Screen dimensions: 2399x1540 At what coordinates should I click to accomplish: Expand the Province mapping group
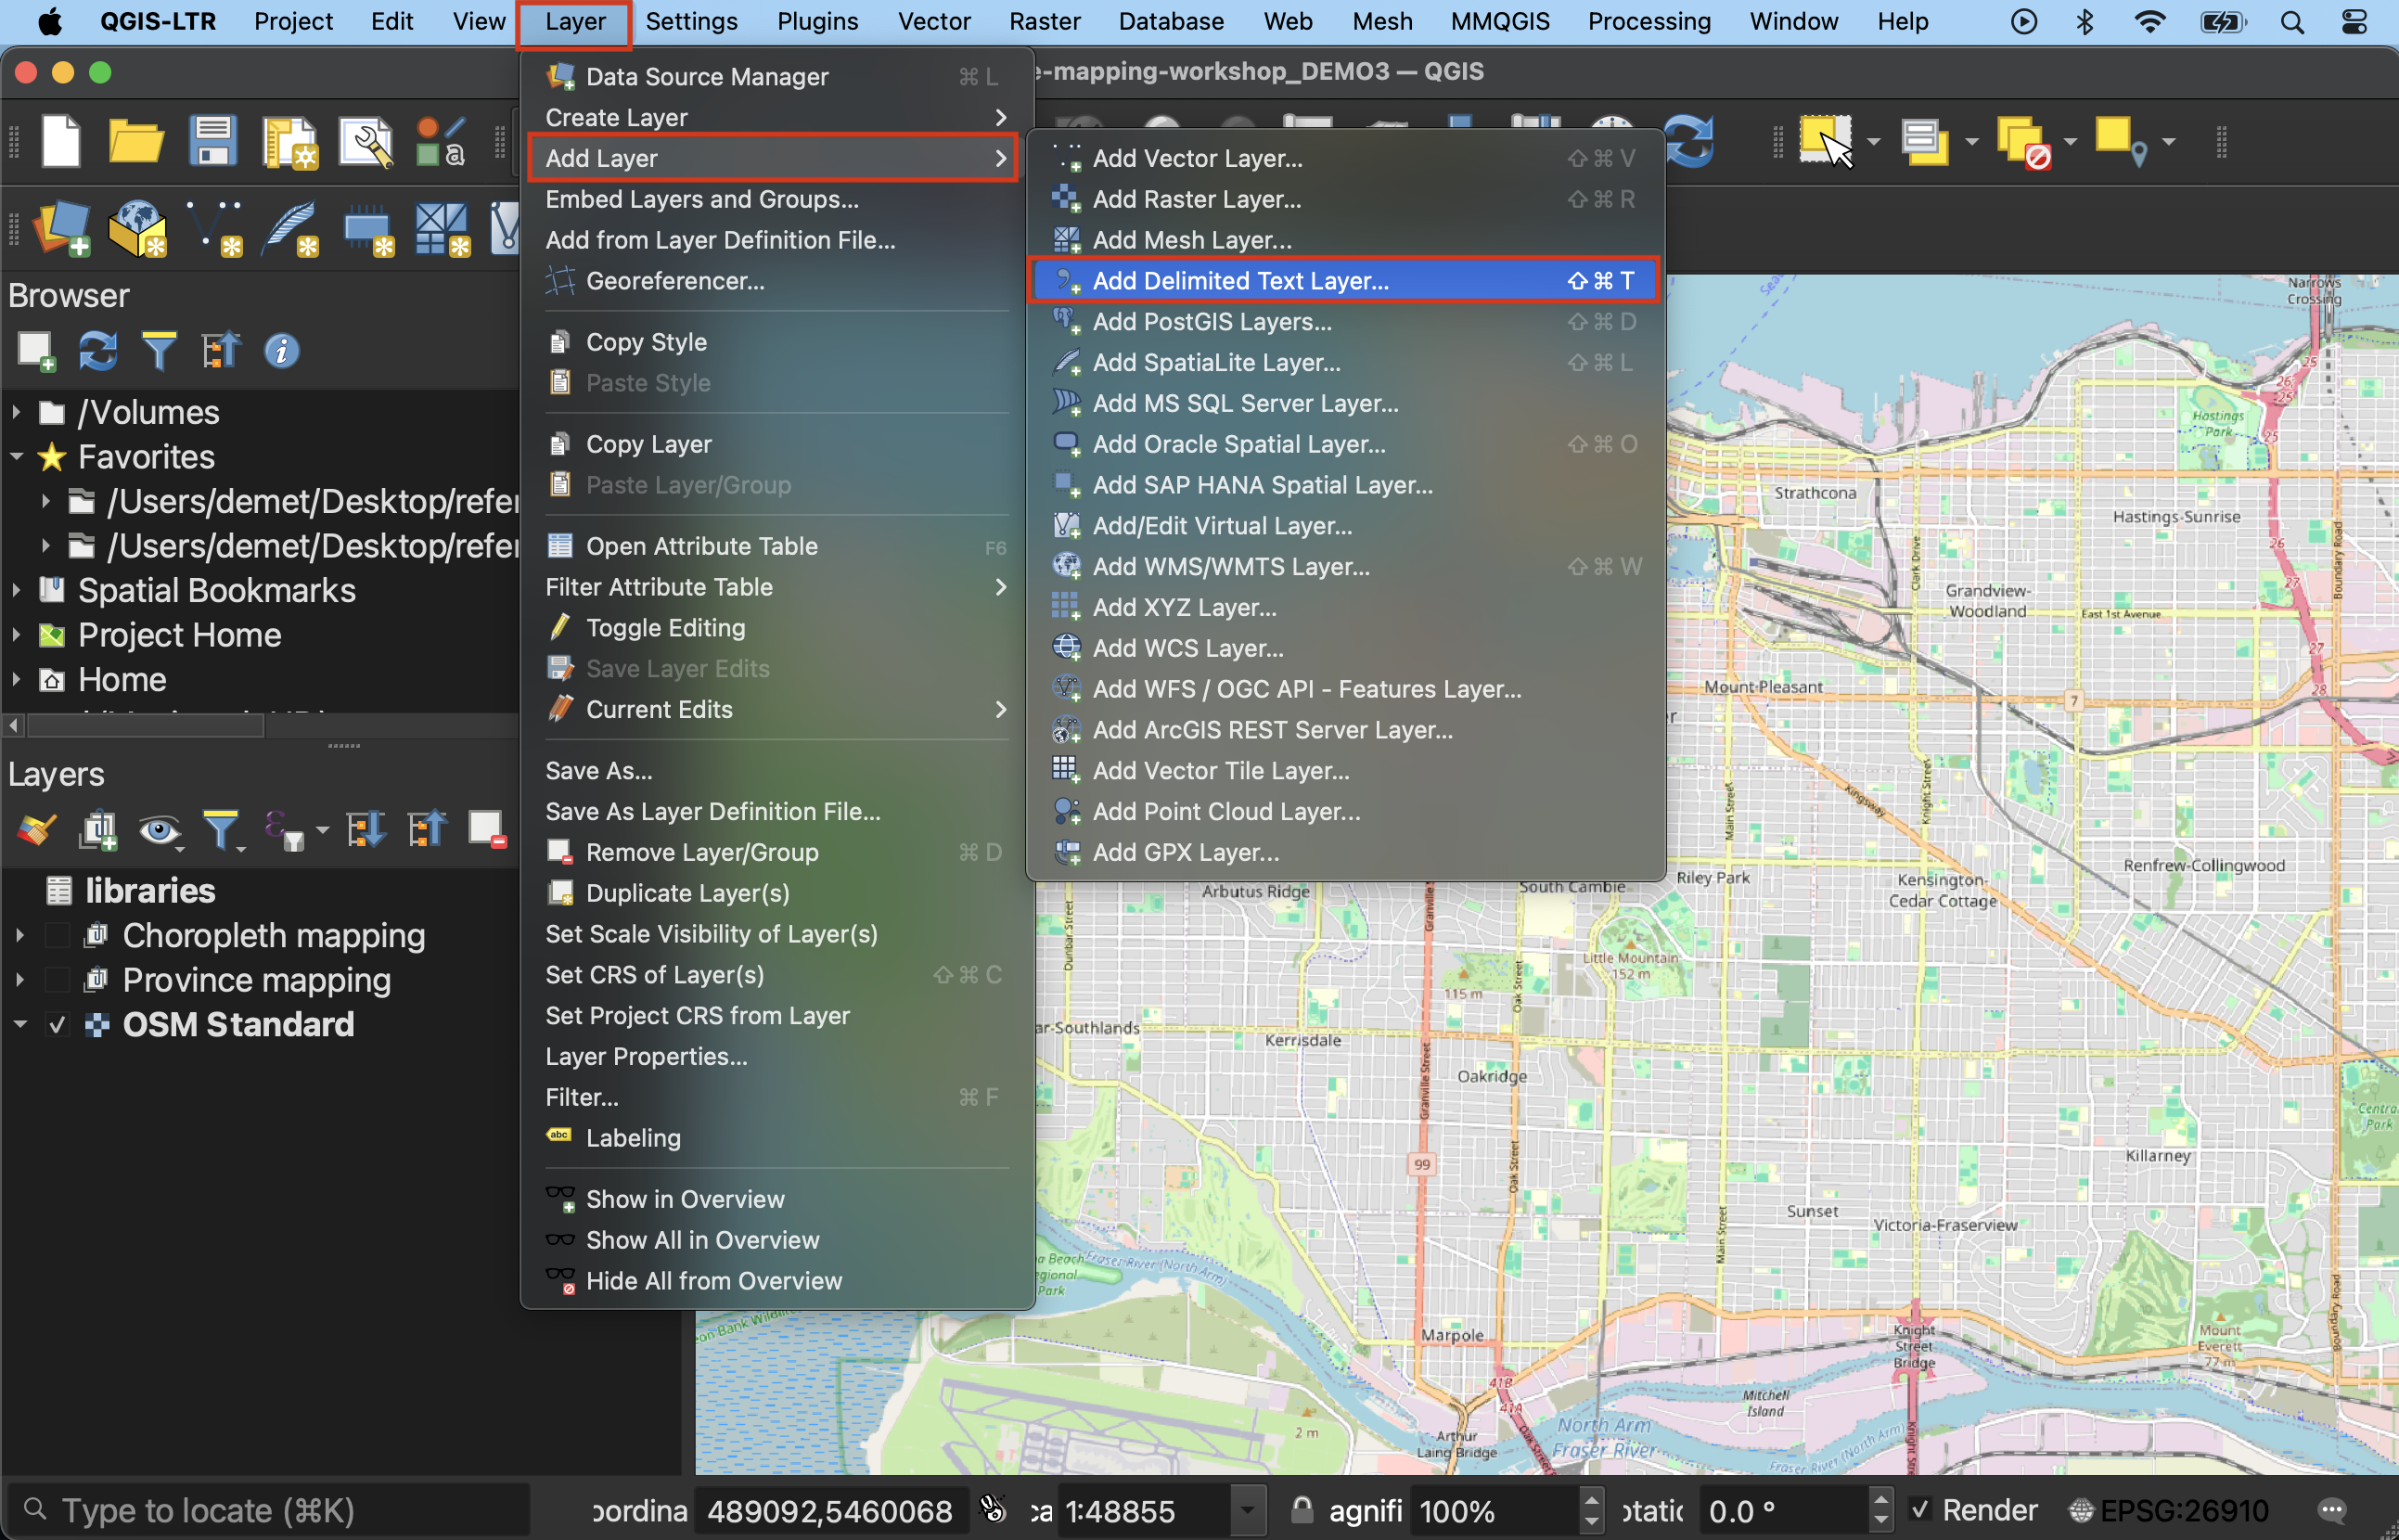19,981
